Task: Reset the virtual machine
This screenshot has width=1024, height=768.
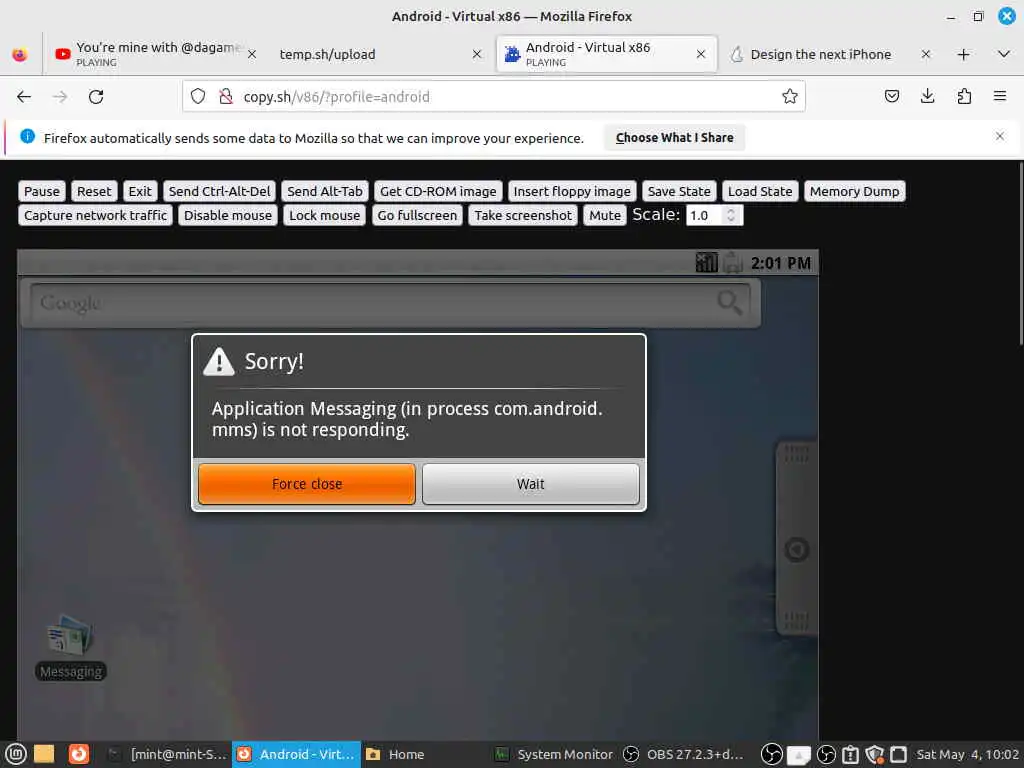Action: pyautogui.click(x=94, y=191)
